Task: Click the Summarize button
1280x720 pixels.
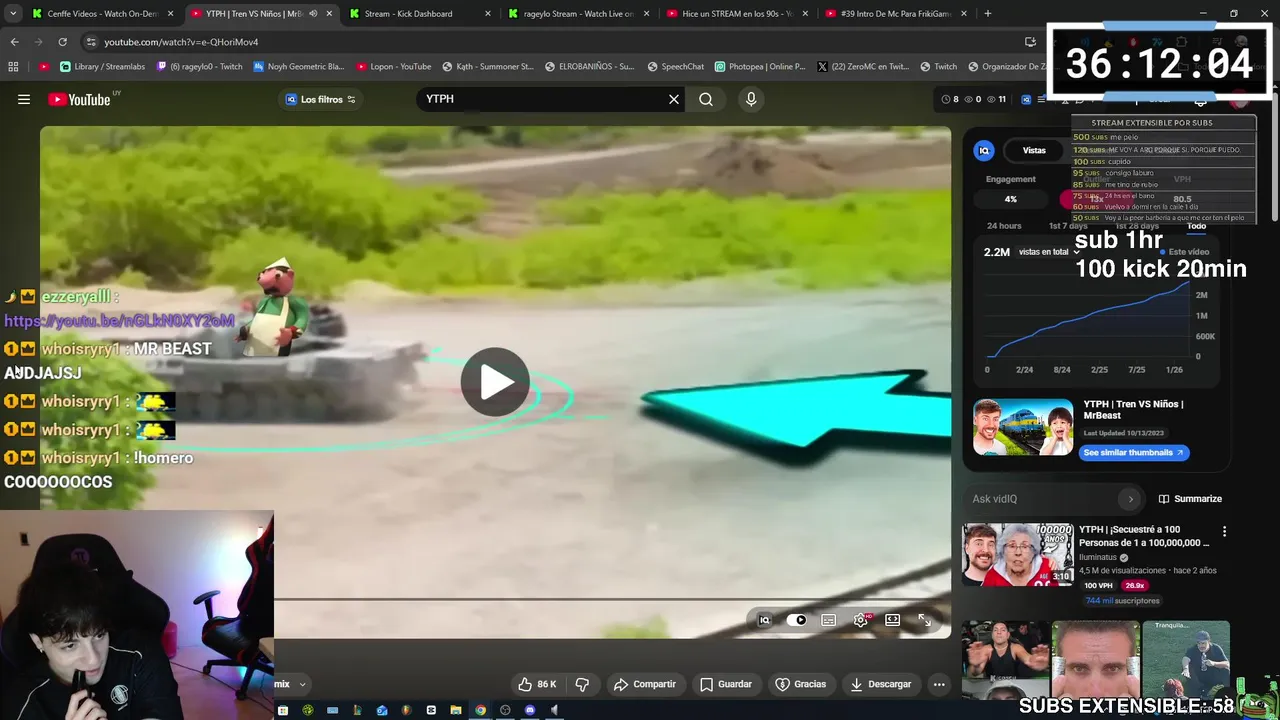Action: (x=1190, y=499)
